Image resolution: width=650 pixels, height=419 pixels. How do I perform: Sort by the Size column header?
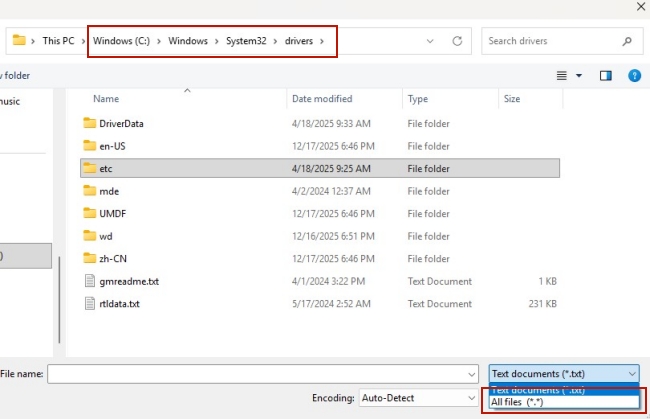(x=512, y=99)
